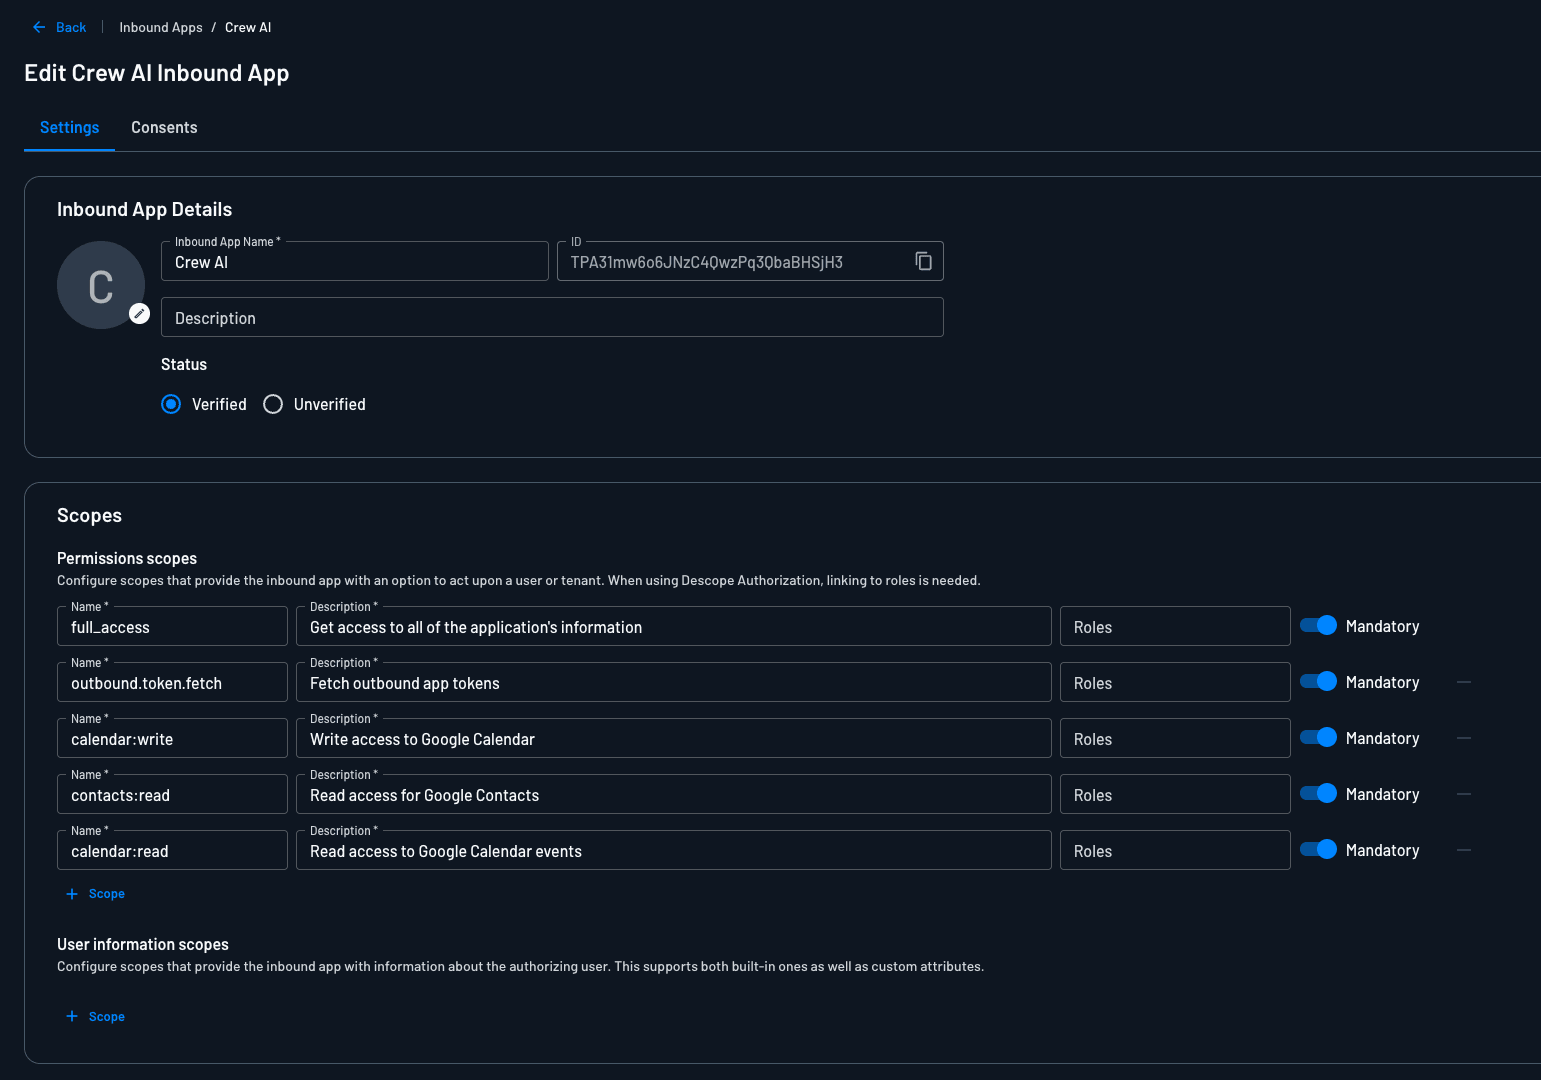Remove the contacts:read scope row
1541x1080 pixels.
[1464, 794]
